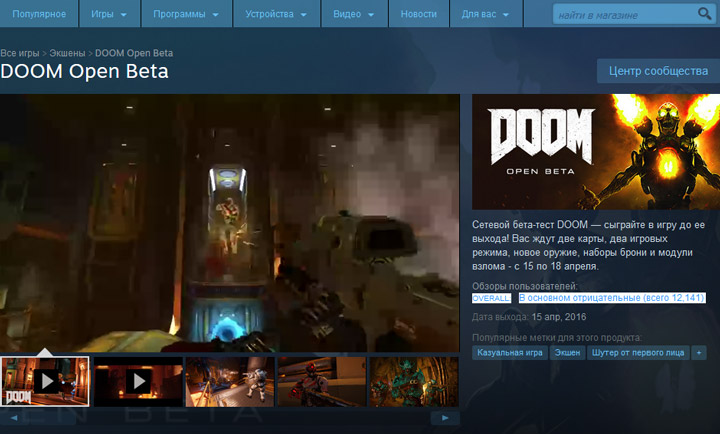Click Популярные метки для этого продукта label
The image size is (720, 434).
(557, 338)
